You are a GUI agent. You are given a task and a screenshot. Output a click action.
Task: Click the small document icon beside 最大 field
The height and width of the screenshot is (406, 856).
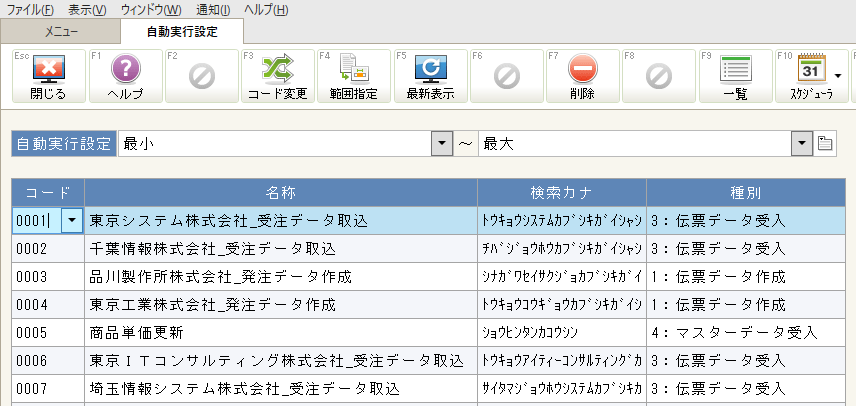click(x=825, y=144)
